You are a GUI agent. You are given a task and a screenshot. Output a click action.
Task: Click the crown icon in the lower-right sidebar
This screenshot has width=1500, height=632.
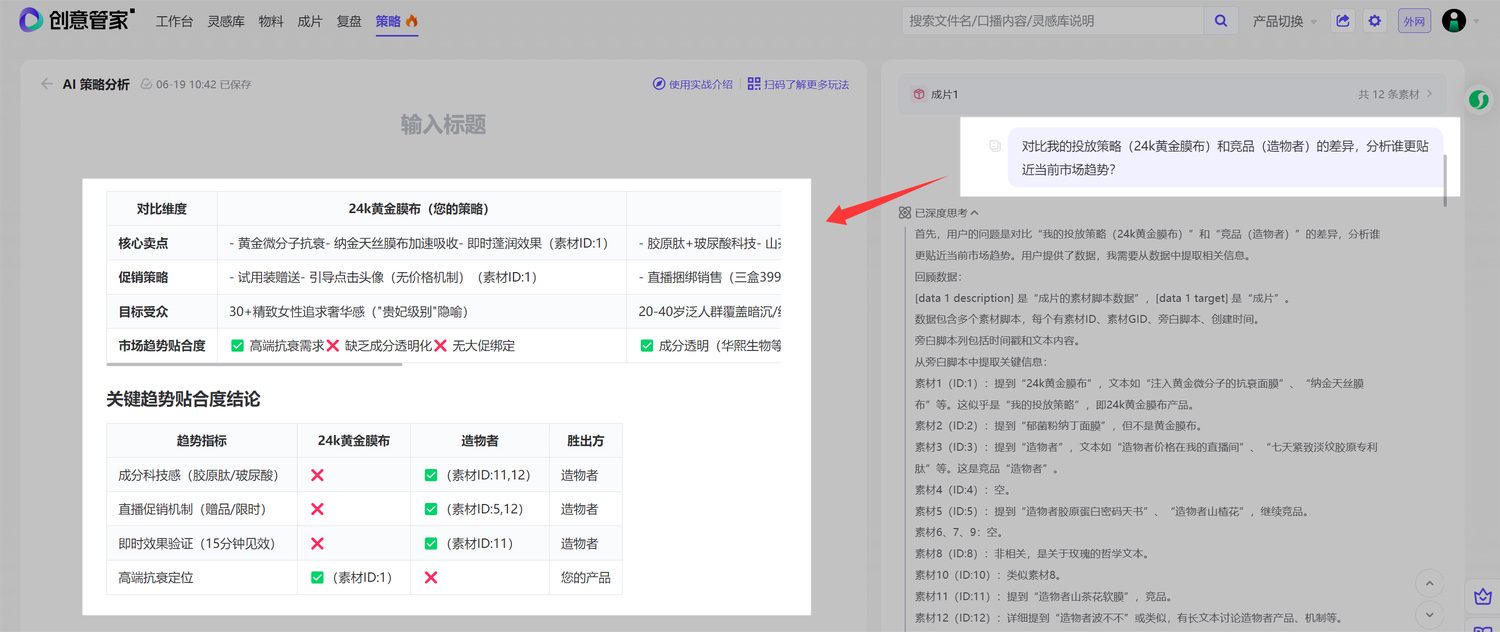pyautogui.click(x=1483, y=597)
